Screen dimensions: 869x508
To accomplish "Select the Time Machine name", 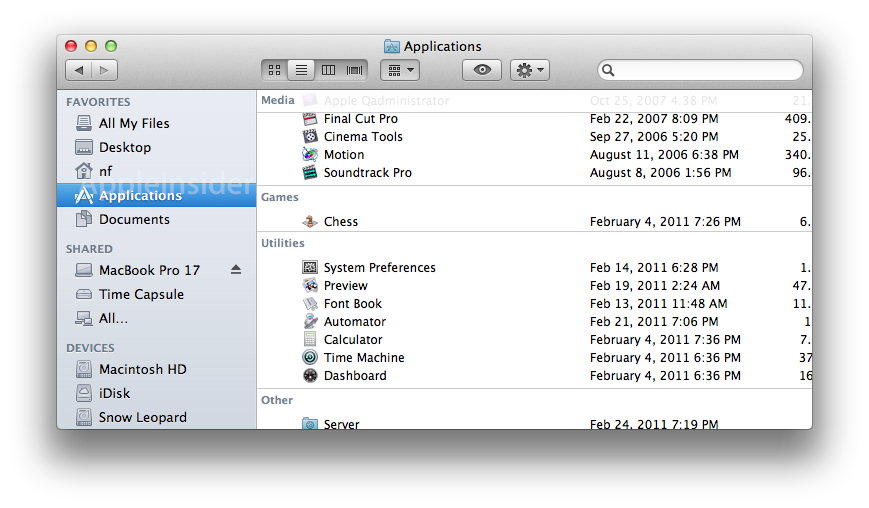I will point(364,357).
